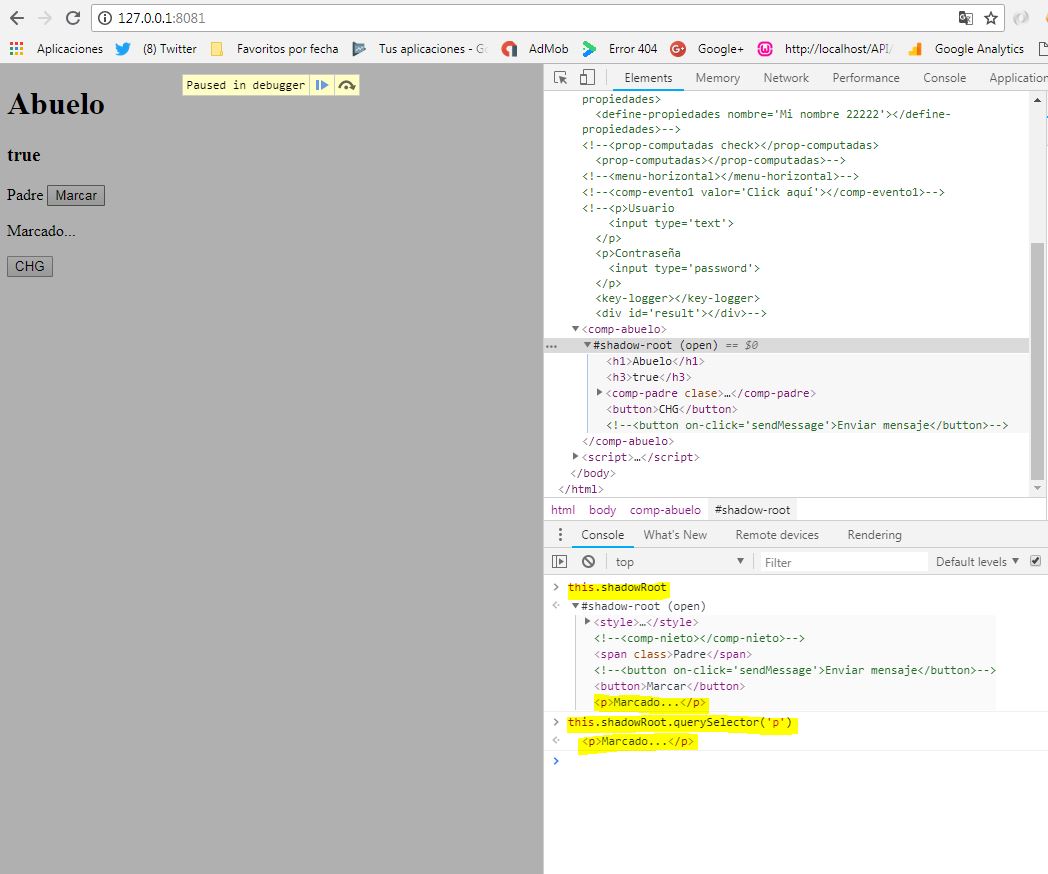Viewport: 1048px width, 874px height.
Task: Click the span Padre line in console
Action: point(672,654)
